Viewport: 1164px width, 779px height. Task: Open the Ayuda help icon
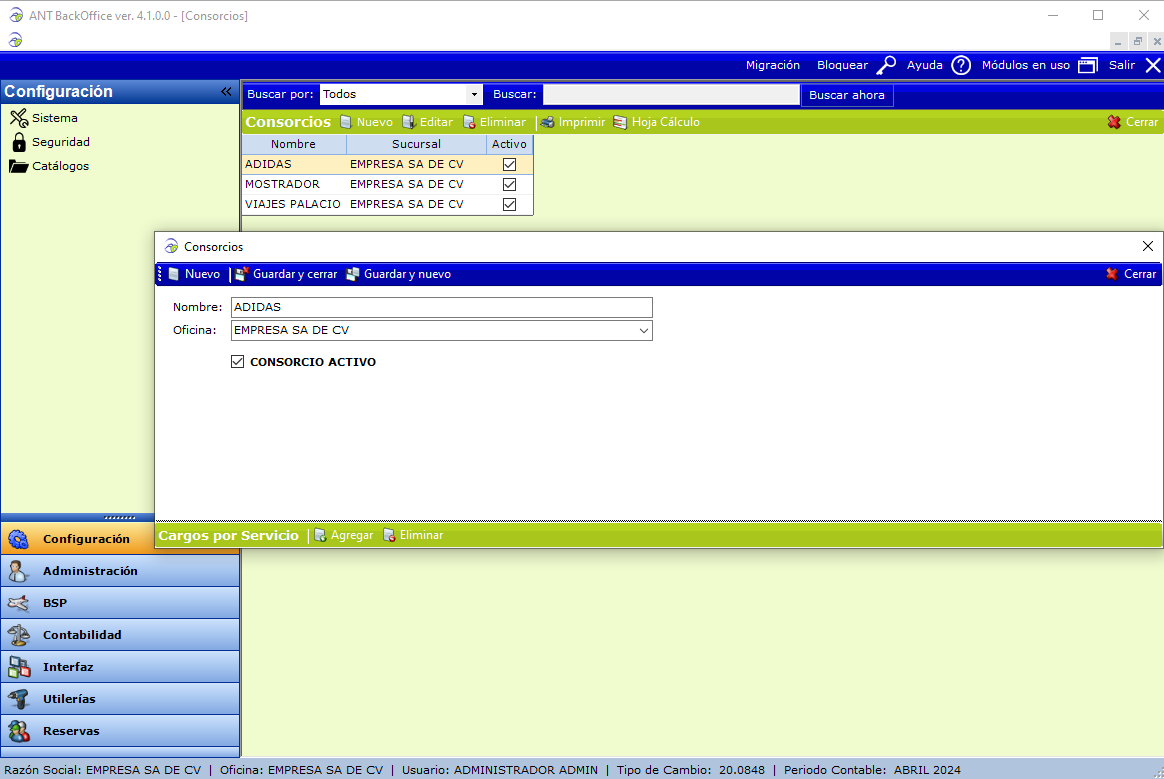tap(960, 65)
